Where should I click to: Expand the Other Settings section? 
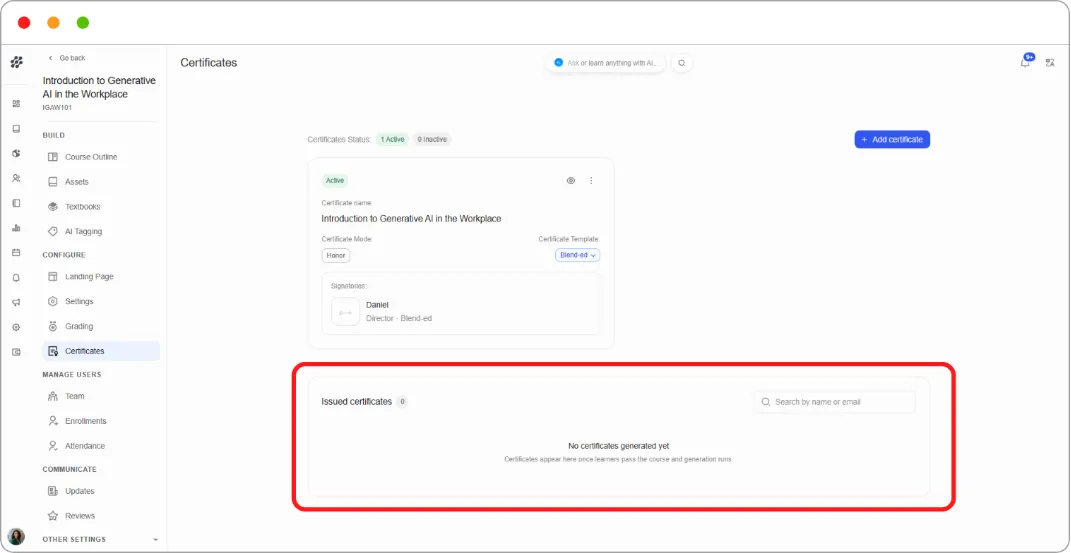coord(100,539)
